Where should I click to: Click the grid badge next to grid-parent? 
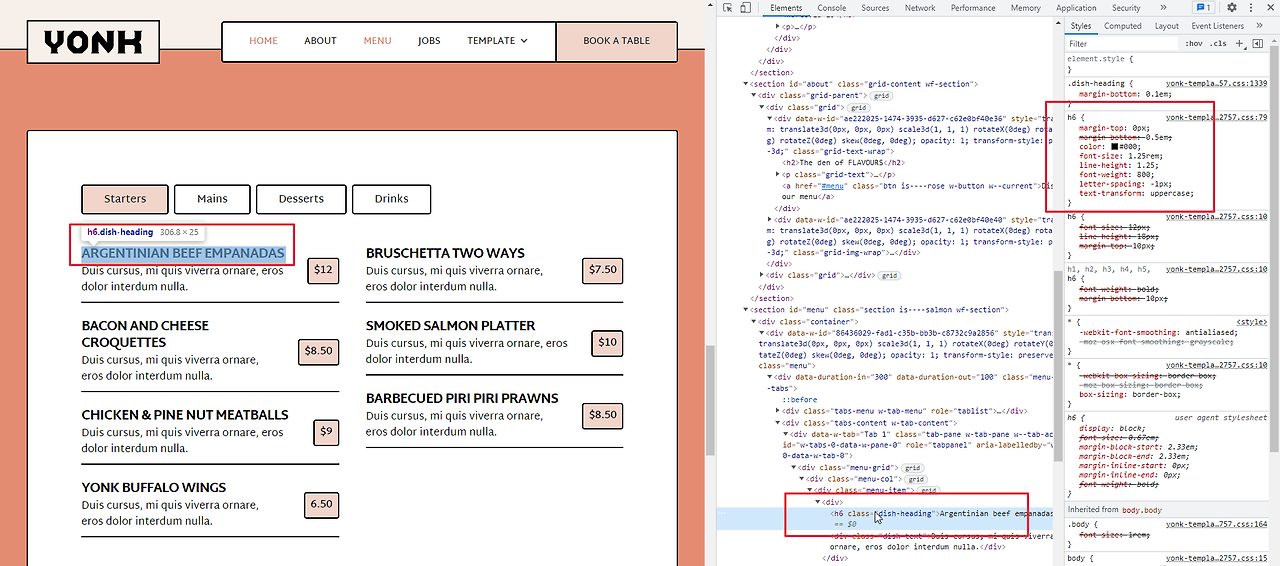[881, 96]
